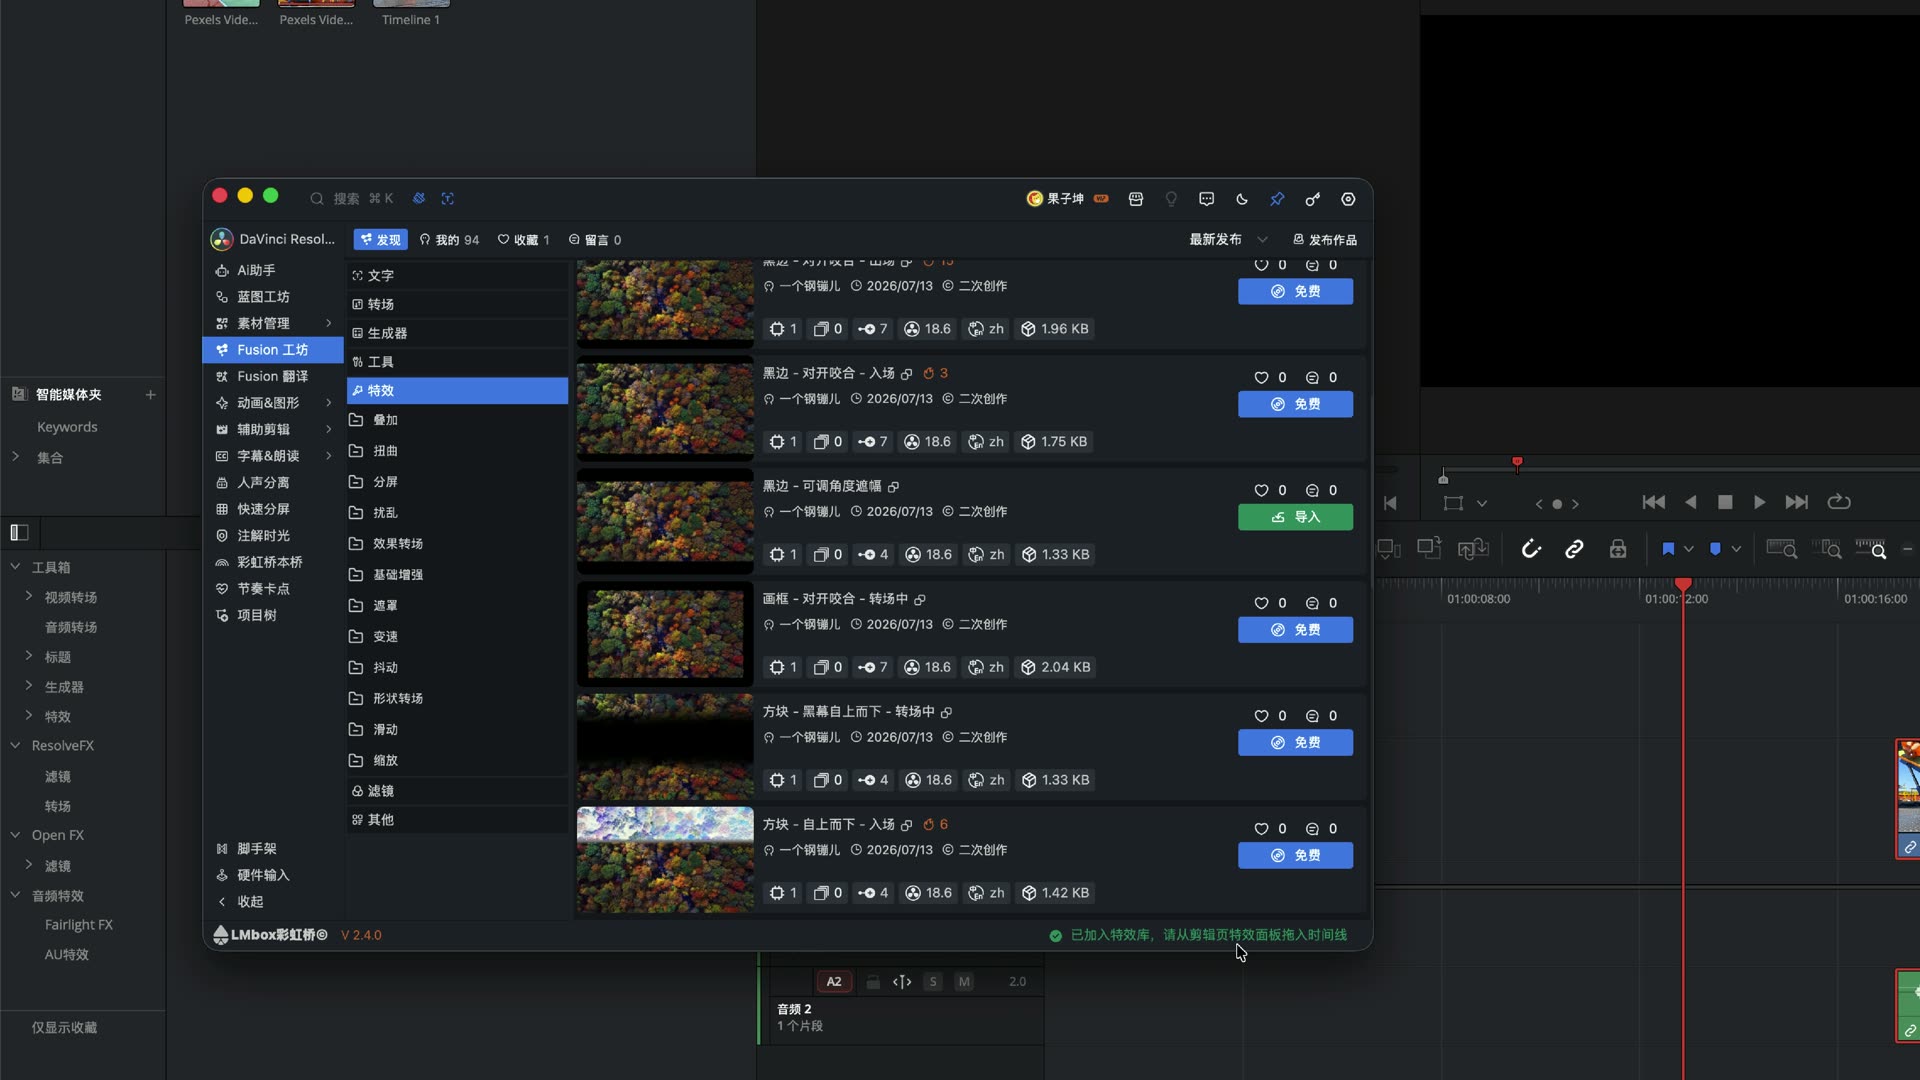1920x1080 pixels.
Task: Click the custom zoom icon
Action: click(1871, 549)
